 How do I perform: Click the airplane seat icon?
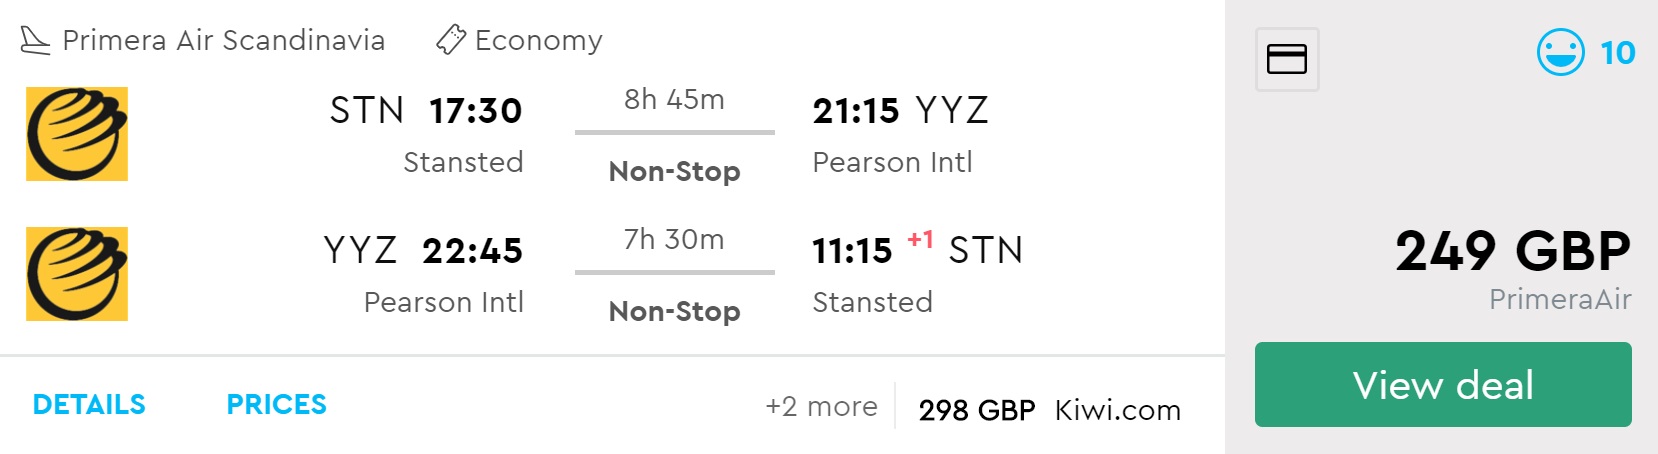(35, 41)
